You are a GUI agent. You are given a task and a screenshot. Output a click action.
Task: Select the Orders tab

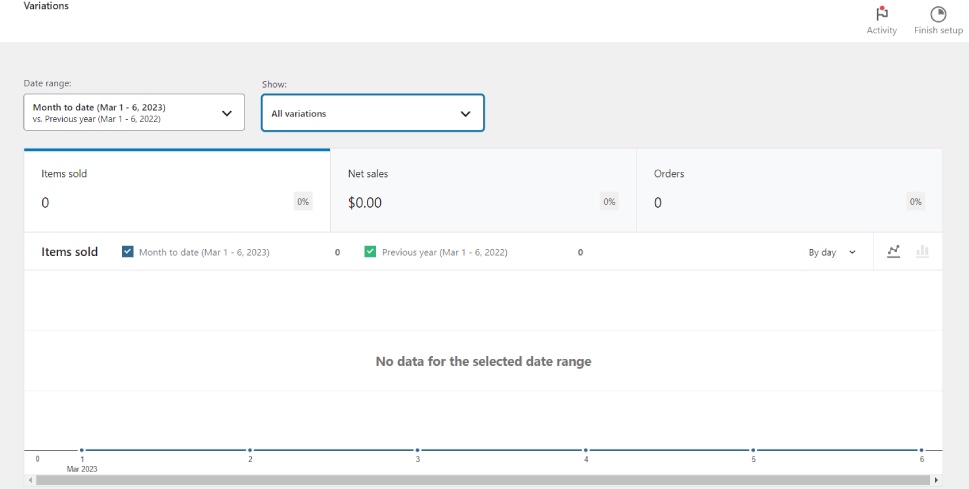click(789, 190)
